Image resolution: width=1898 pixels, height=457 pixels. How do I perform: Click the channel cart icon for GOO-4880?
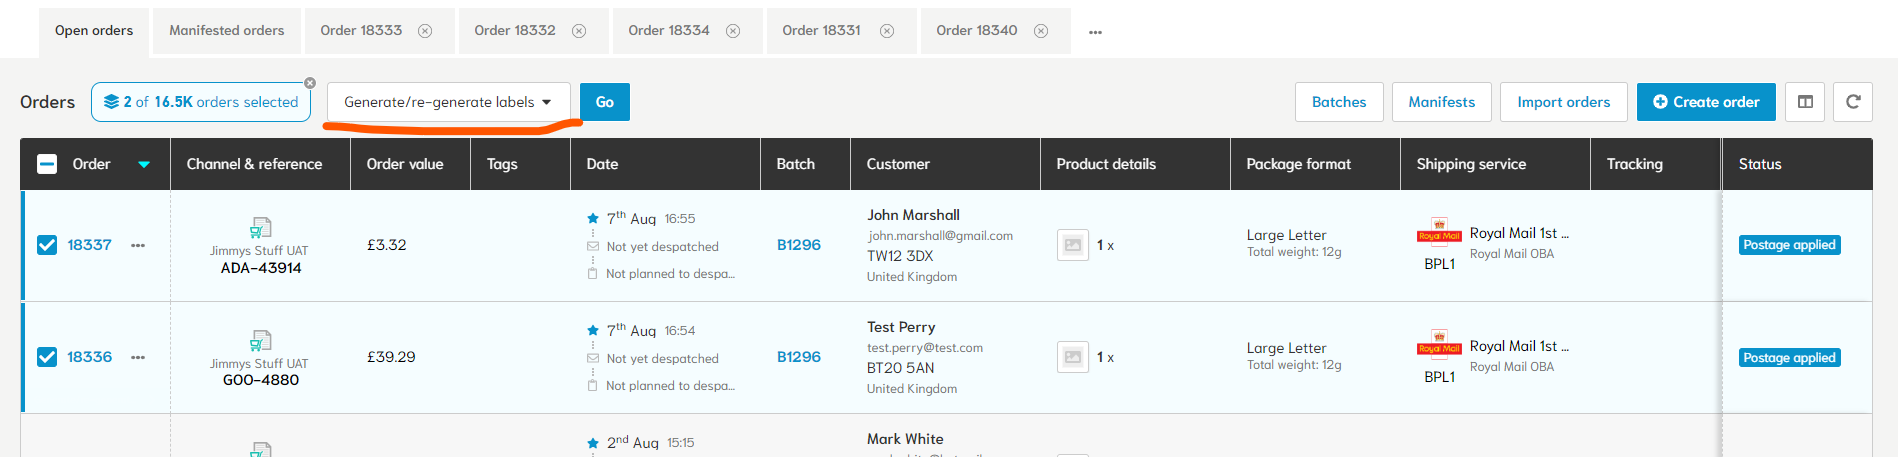tap(261, 341)
